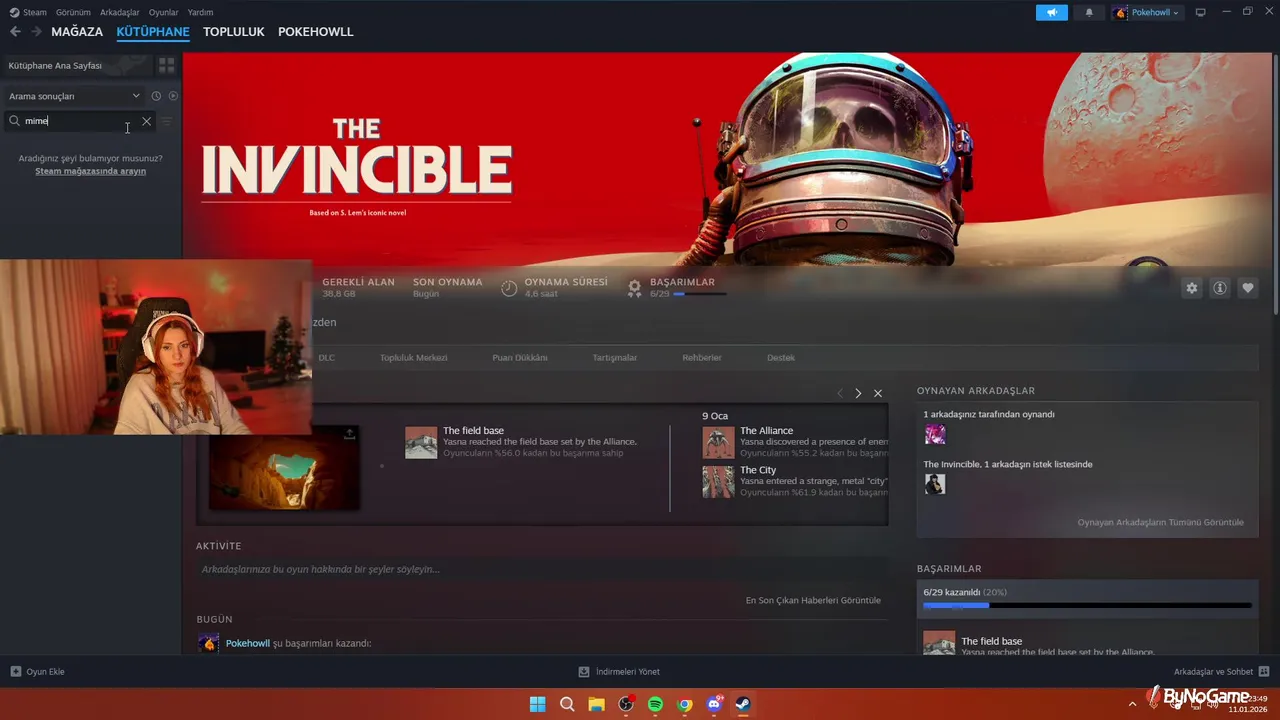Open the Arkadaşlar menu
The width and height of the screenshot is (1280, 720).
tap(120, 12)
